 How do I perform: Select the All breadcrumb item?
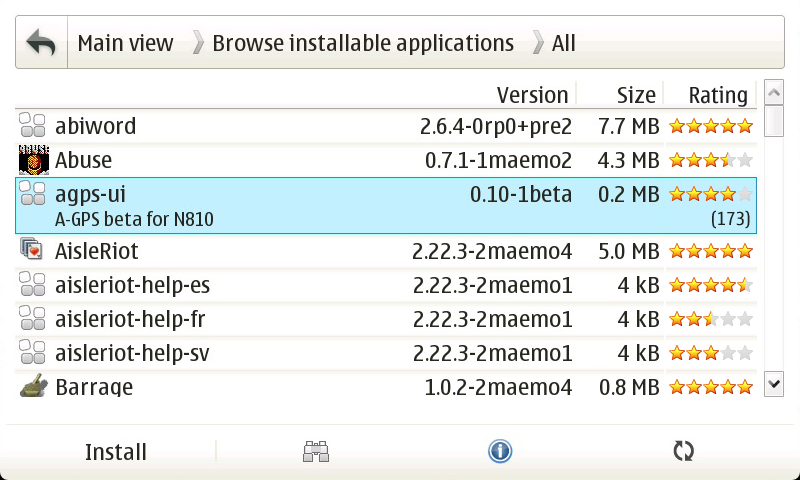coord(563,43)
